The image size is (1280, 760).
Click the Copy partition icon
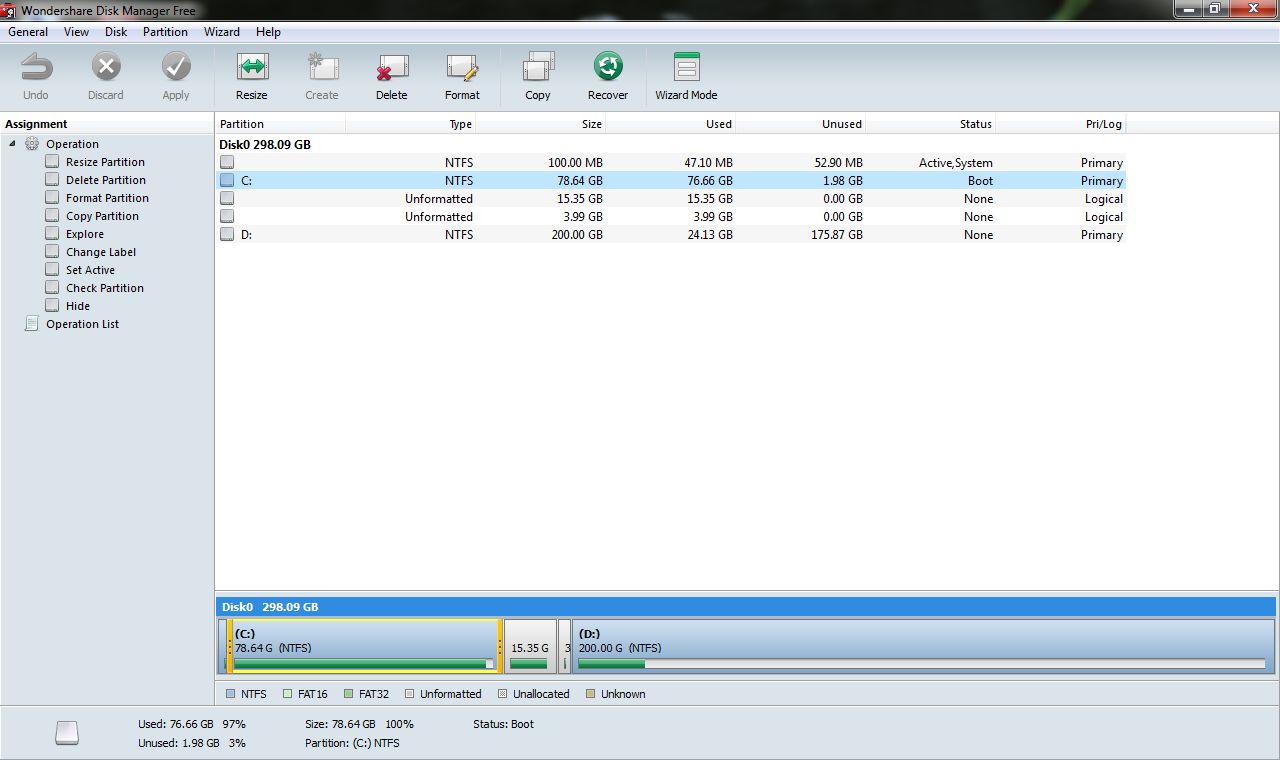coord(538,68)
